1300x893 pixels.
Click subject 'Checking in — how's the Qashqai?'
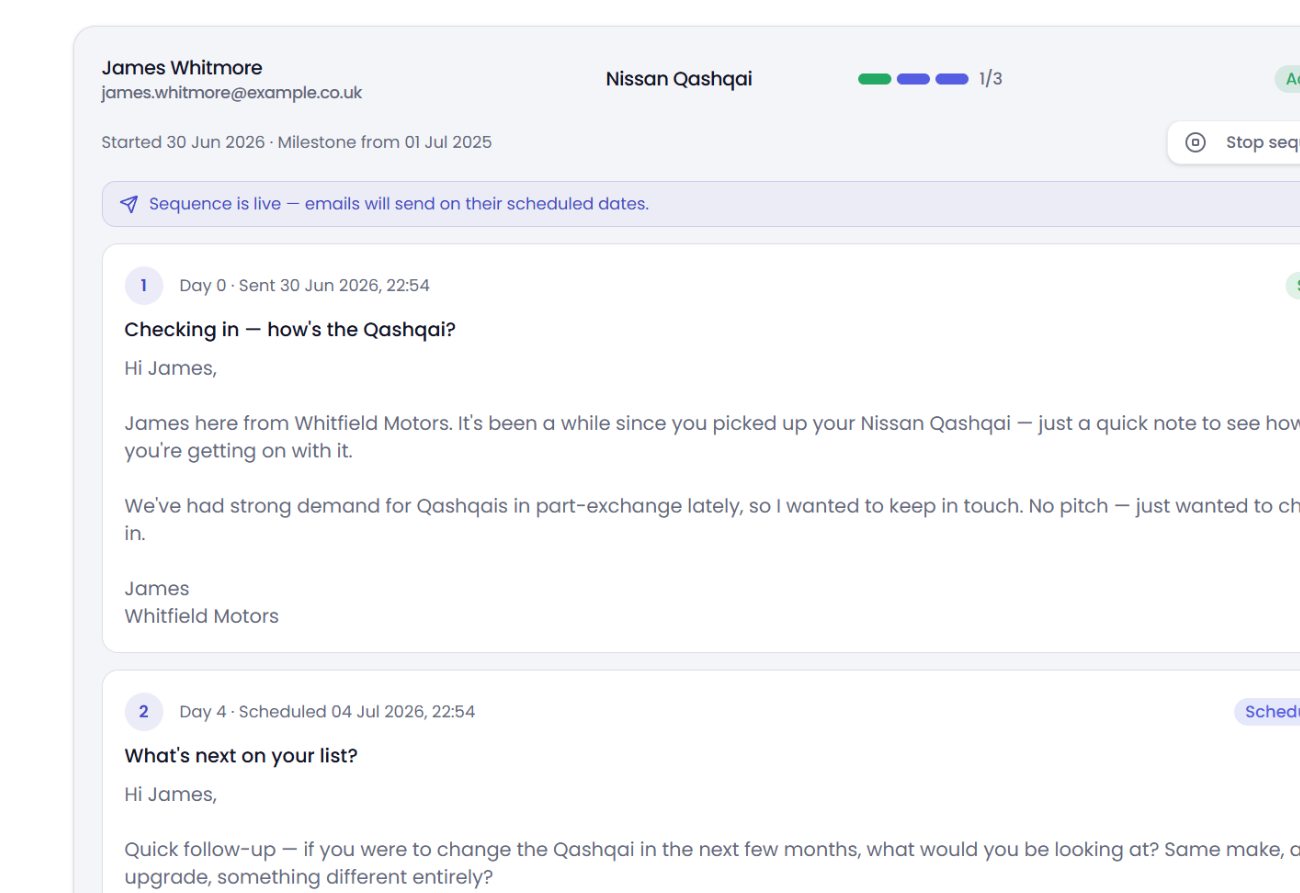click(290, 330)
